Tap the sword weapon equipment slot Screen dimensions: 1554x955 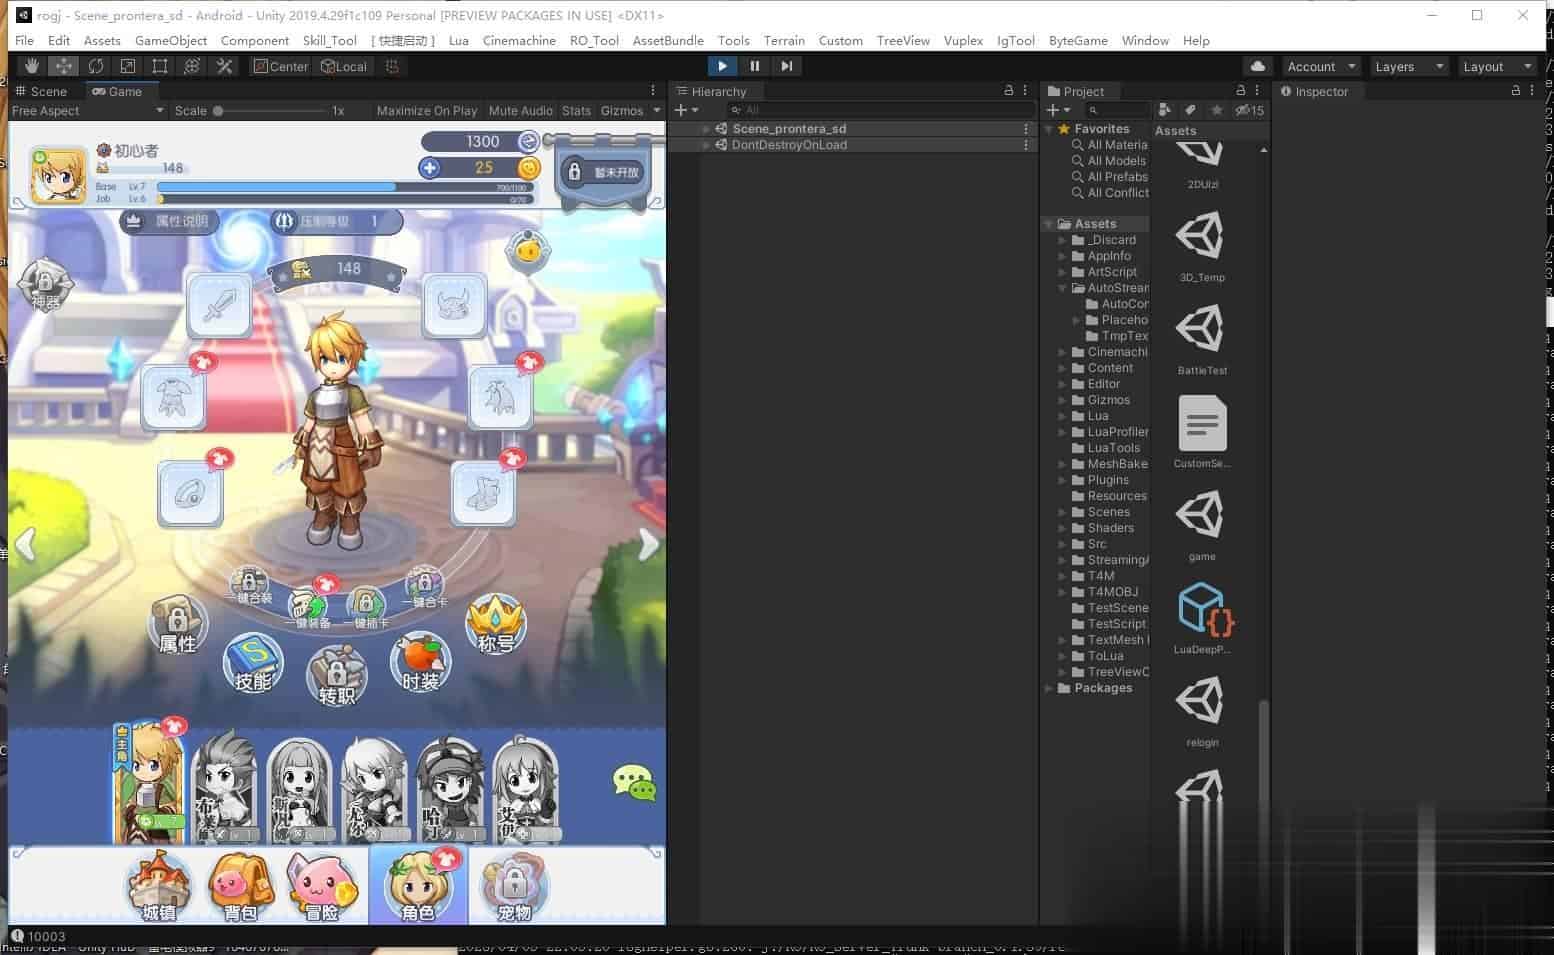click(219, 305)
